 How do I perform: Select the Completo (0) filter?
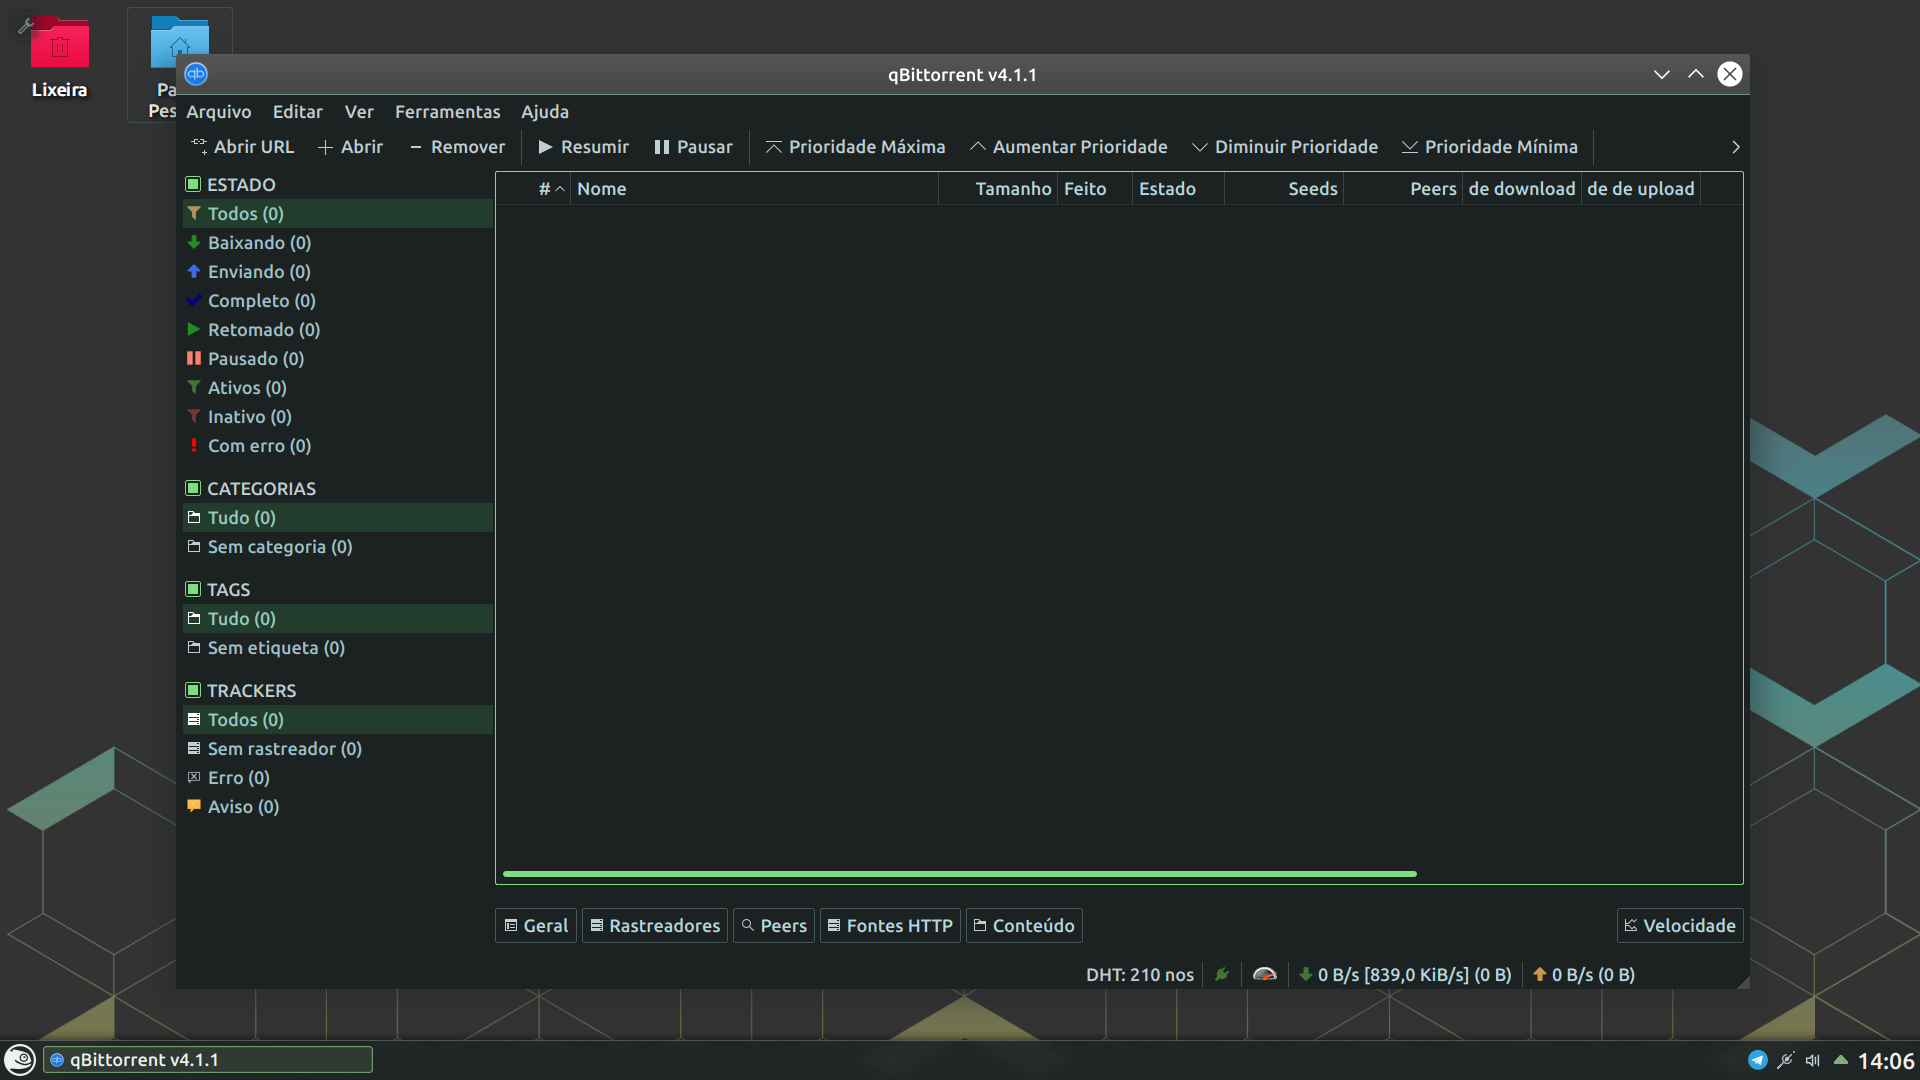tap(338, 301)
